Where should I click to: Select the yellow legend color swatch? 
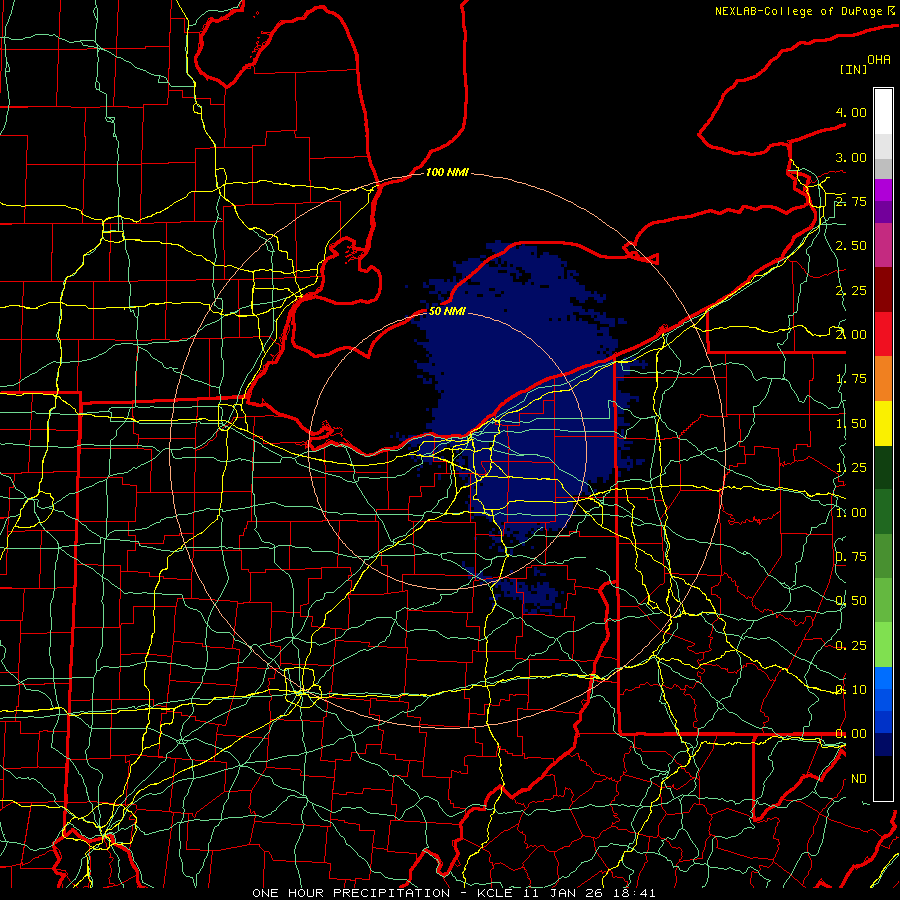click(x=883, y=423)
